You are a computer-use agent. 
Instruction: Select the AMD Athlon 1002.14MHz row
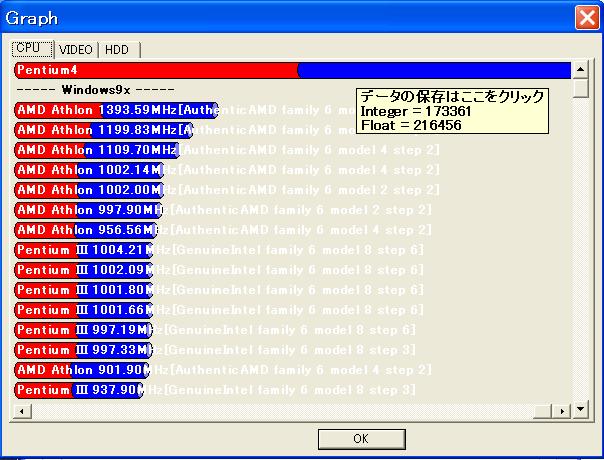click(x=227, y=170)
